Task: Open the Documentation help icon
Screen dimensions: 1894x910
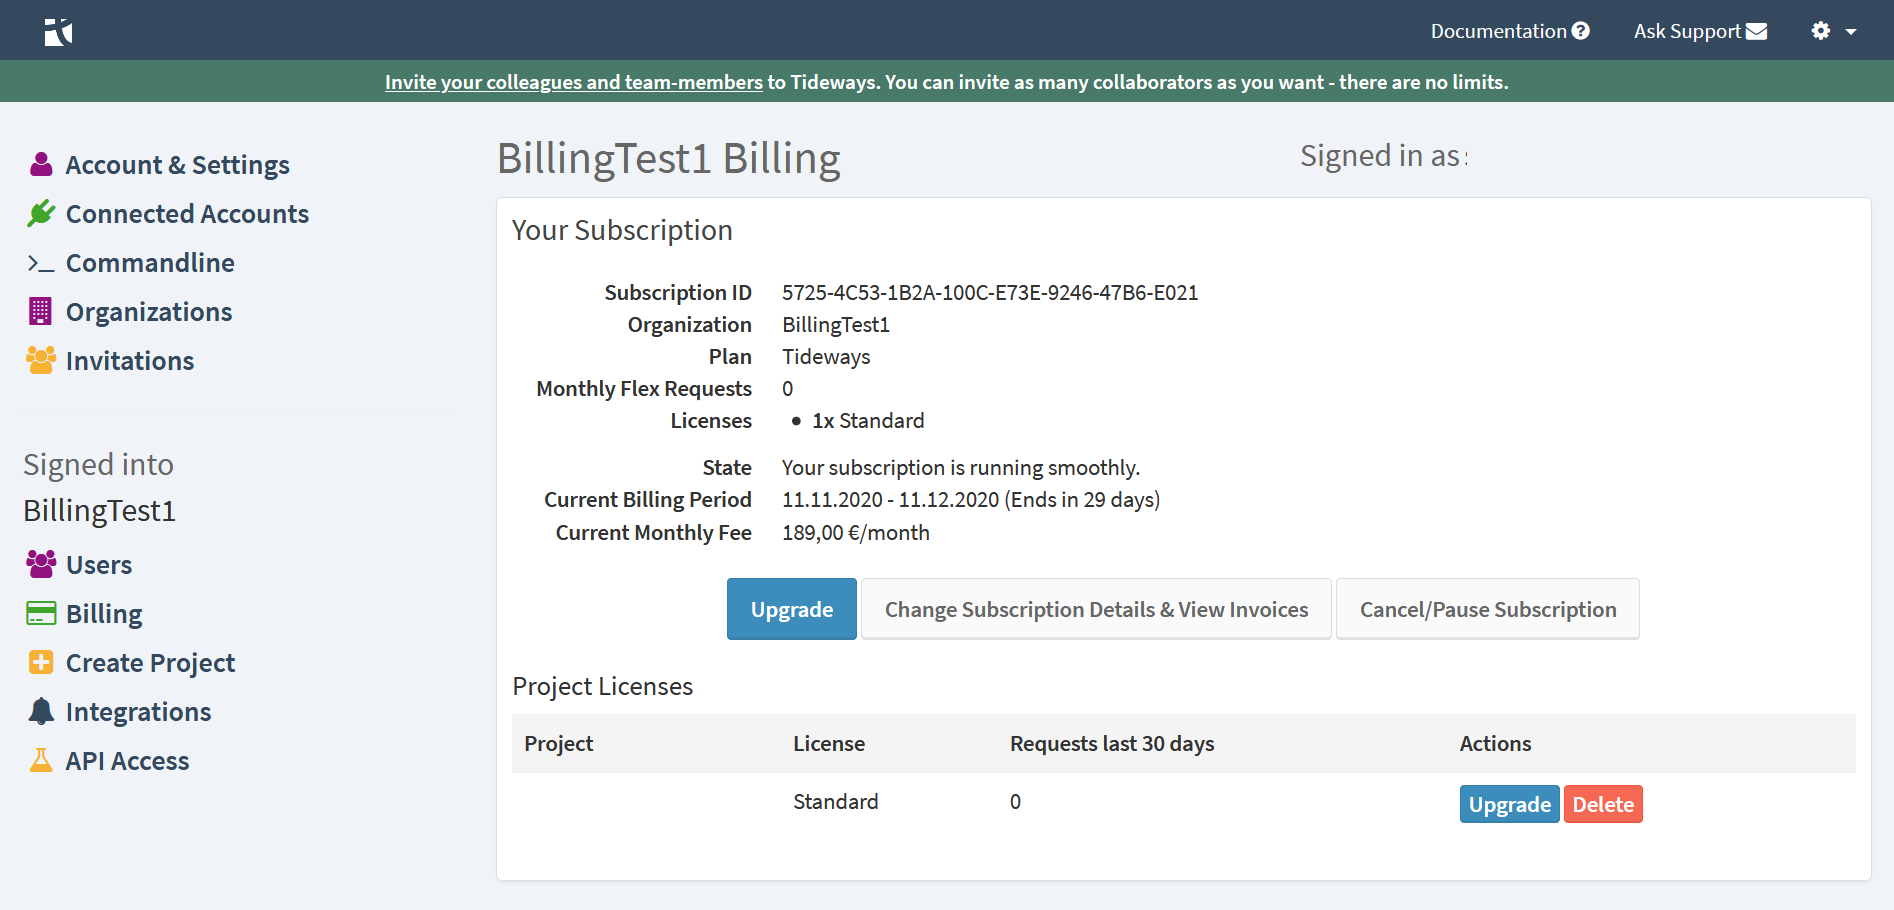Action: point(1581,31)
